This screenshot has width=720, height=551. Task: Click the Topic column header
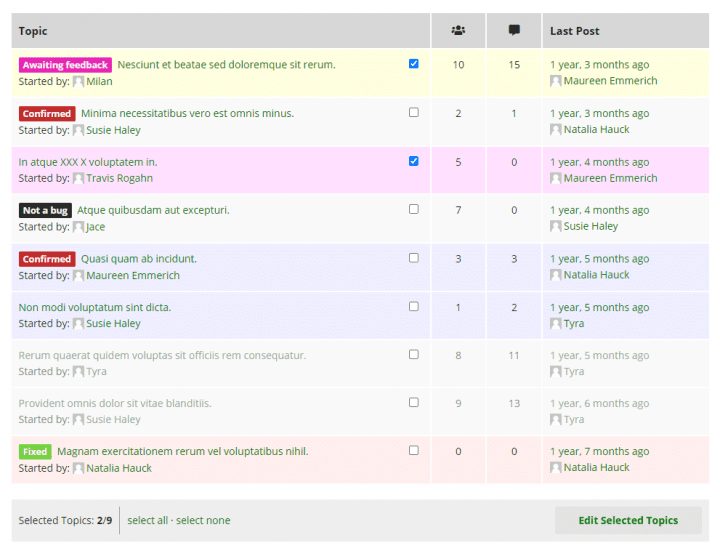pyautogui.click(x=33, y=31)
